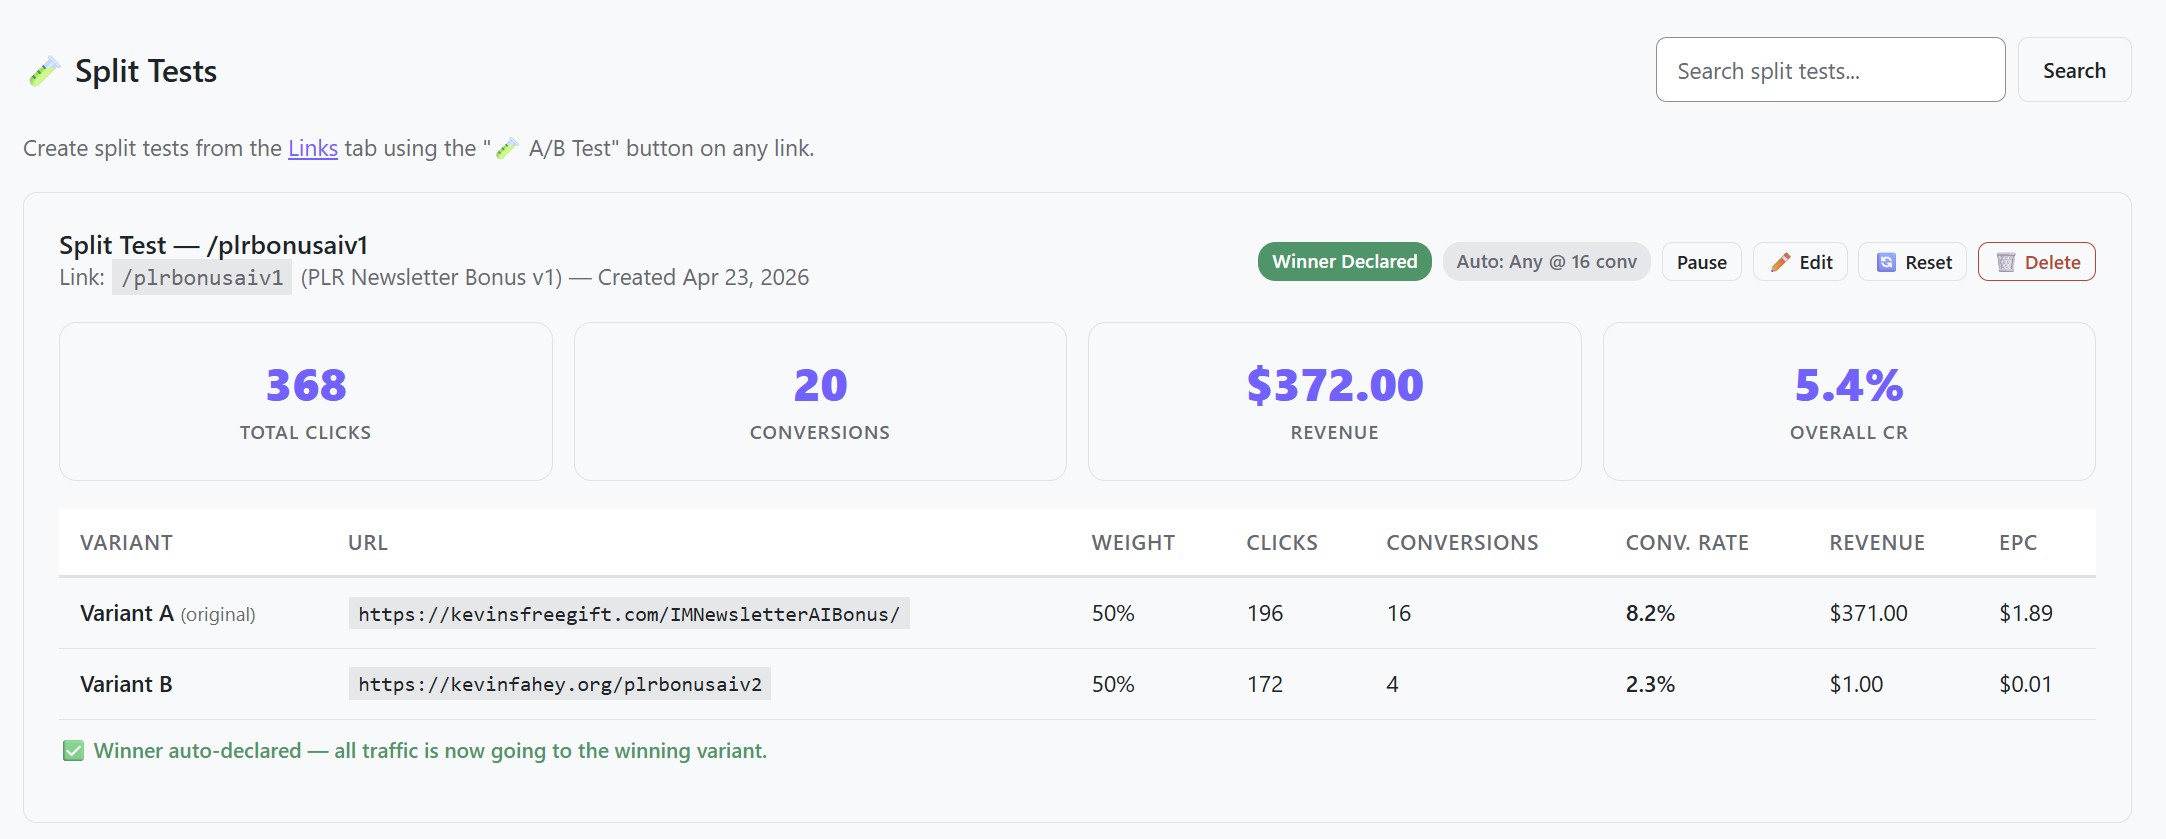Select Variant B URL kevinfahey.org/plrbonusaiv2
This screenshot has height=839, width=2166.
click(x=560, y=684)
